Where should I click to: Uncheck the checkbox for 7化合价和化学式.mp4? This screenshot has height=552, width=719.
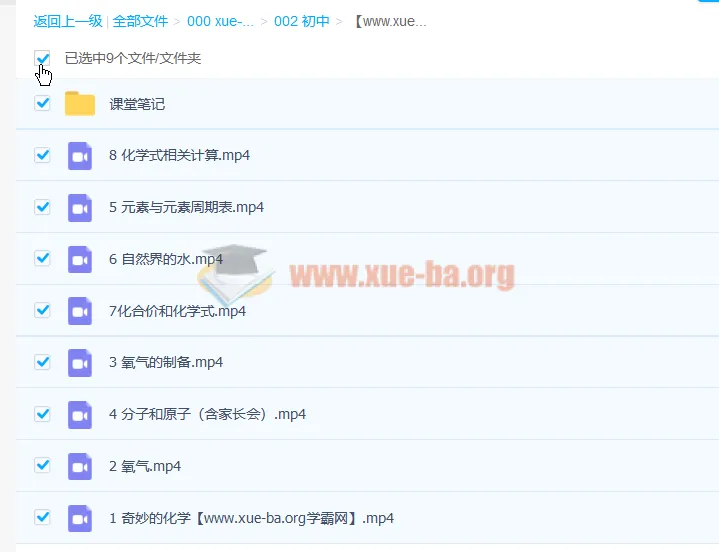[x=42, y=310]
